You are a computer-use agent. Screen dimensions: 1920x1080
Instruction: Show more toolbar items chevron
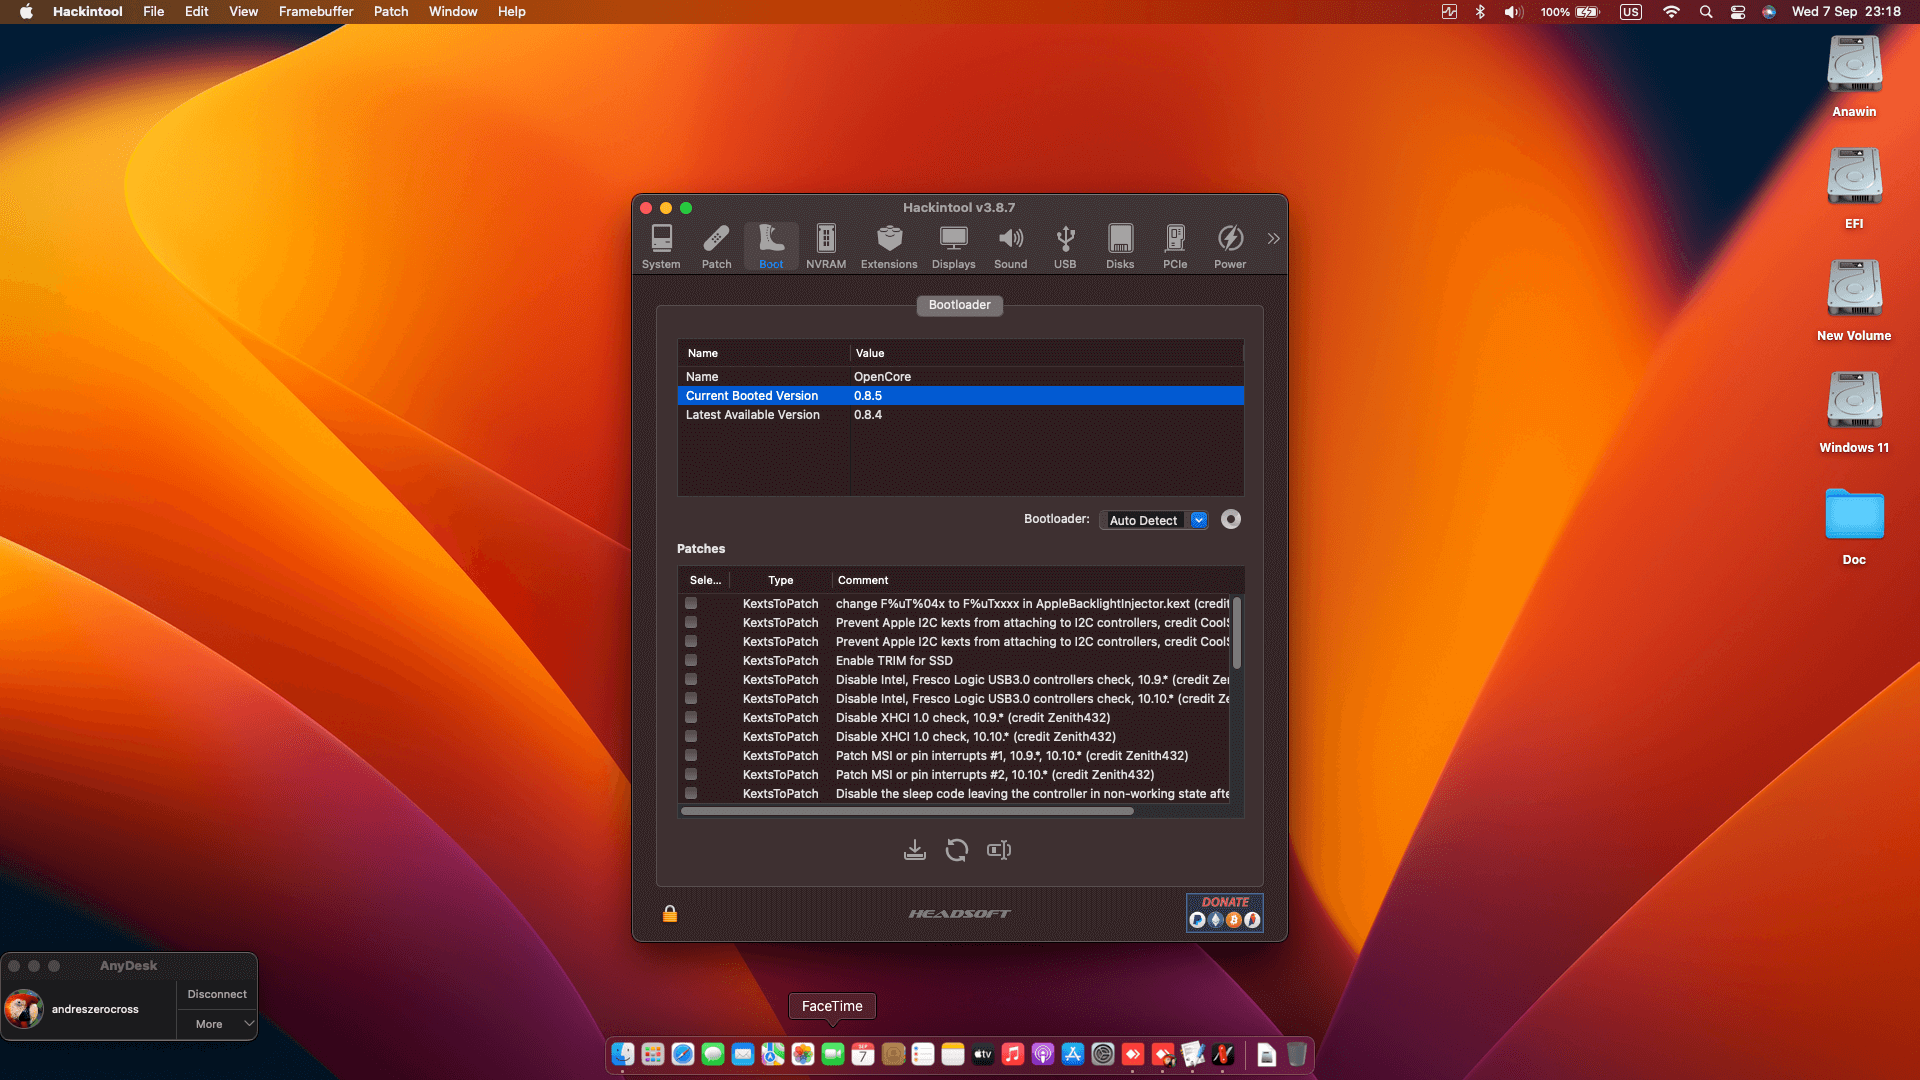1273,238
